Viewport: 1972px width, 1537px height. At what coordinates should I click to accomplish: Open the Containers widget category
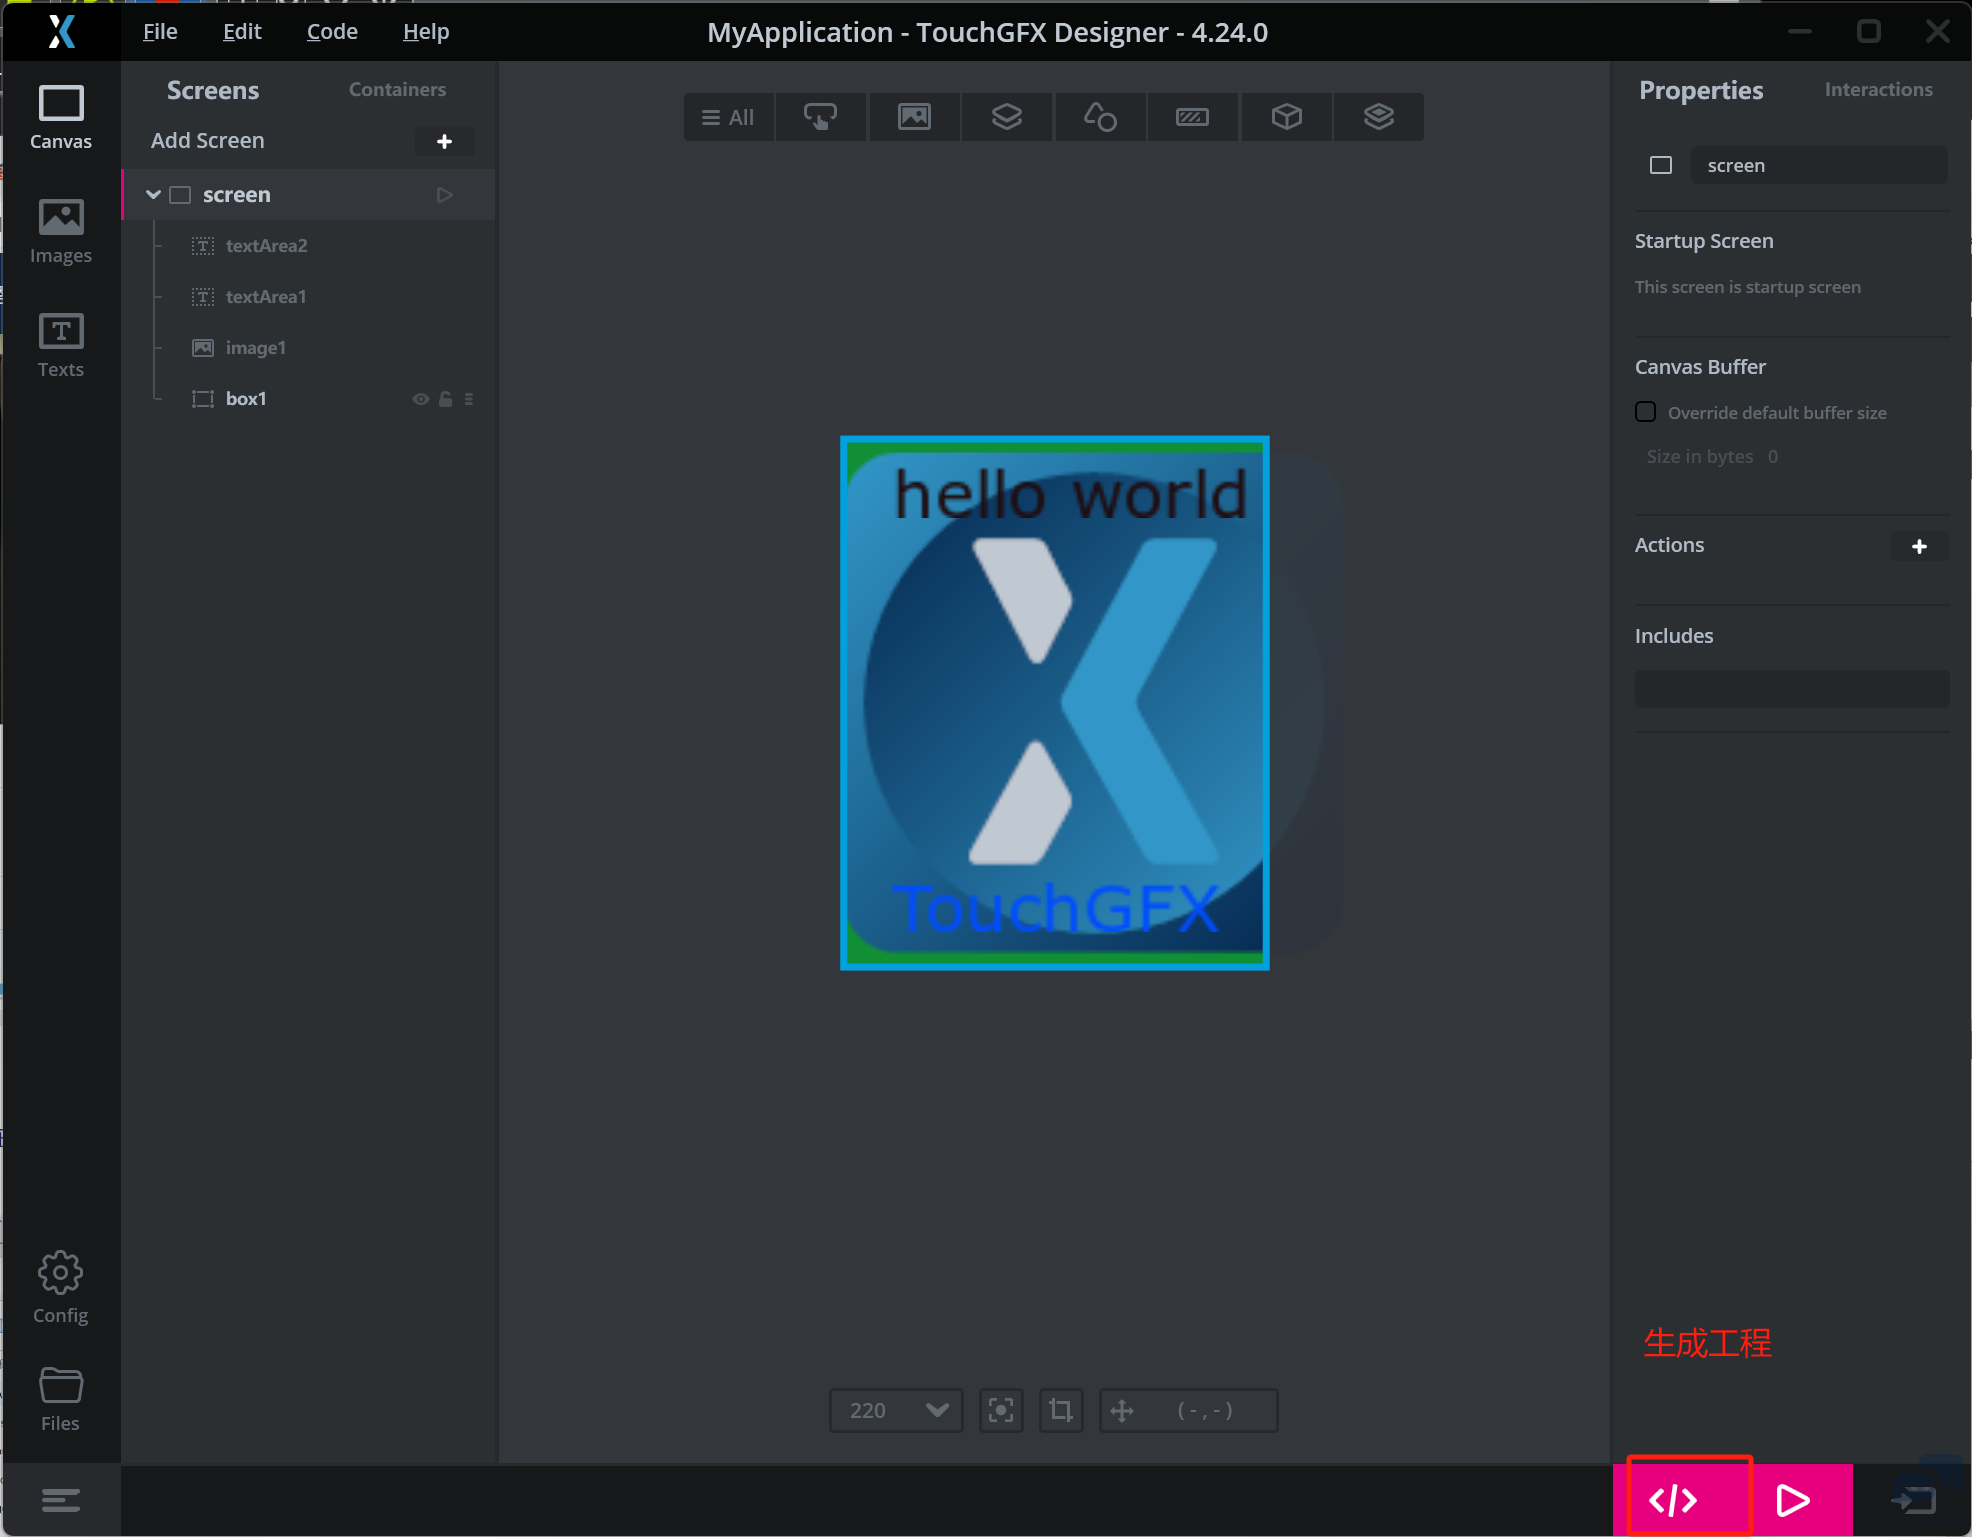click(1007, 117)
